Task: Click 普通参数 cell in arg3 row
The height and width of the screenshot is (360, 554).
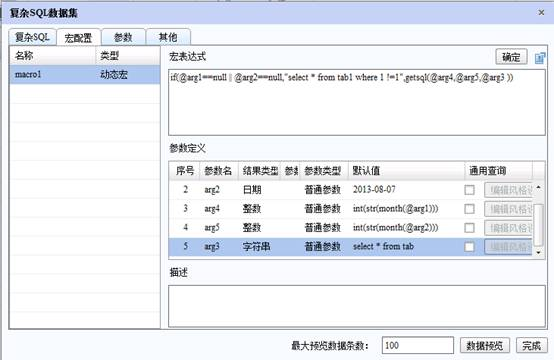Action: click(x=323, y=247)
